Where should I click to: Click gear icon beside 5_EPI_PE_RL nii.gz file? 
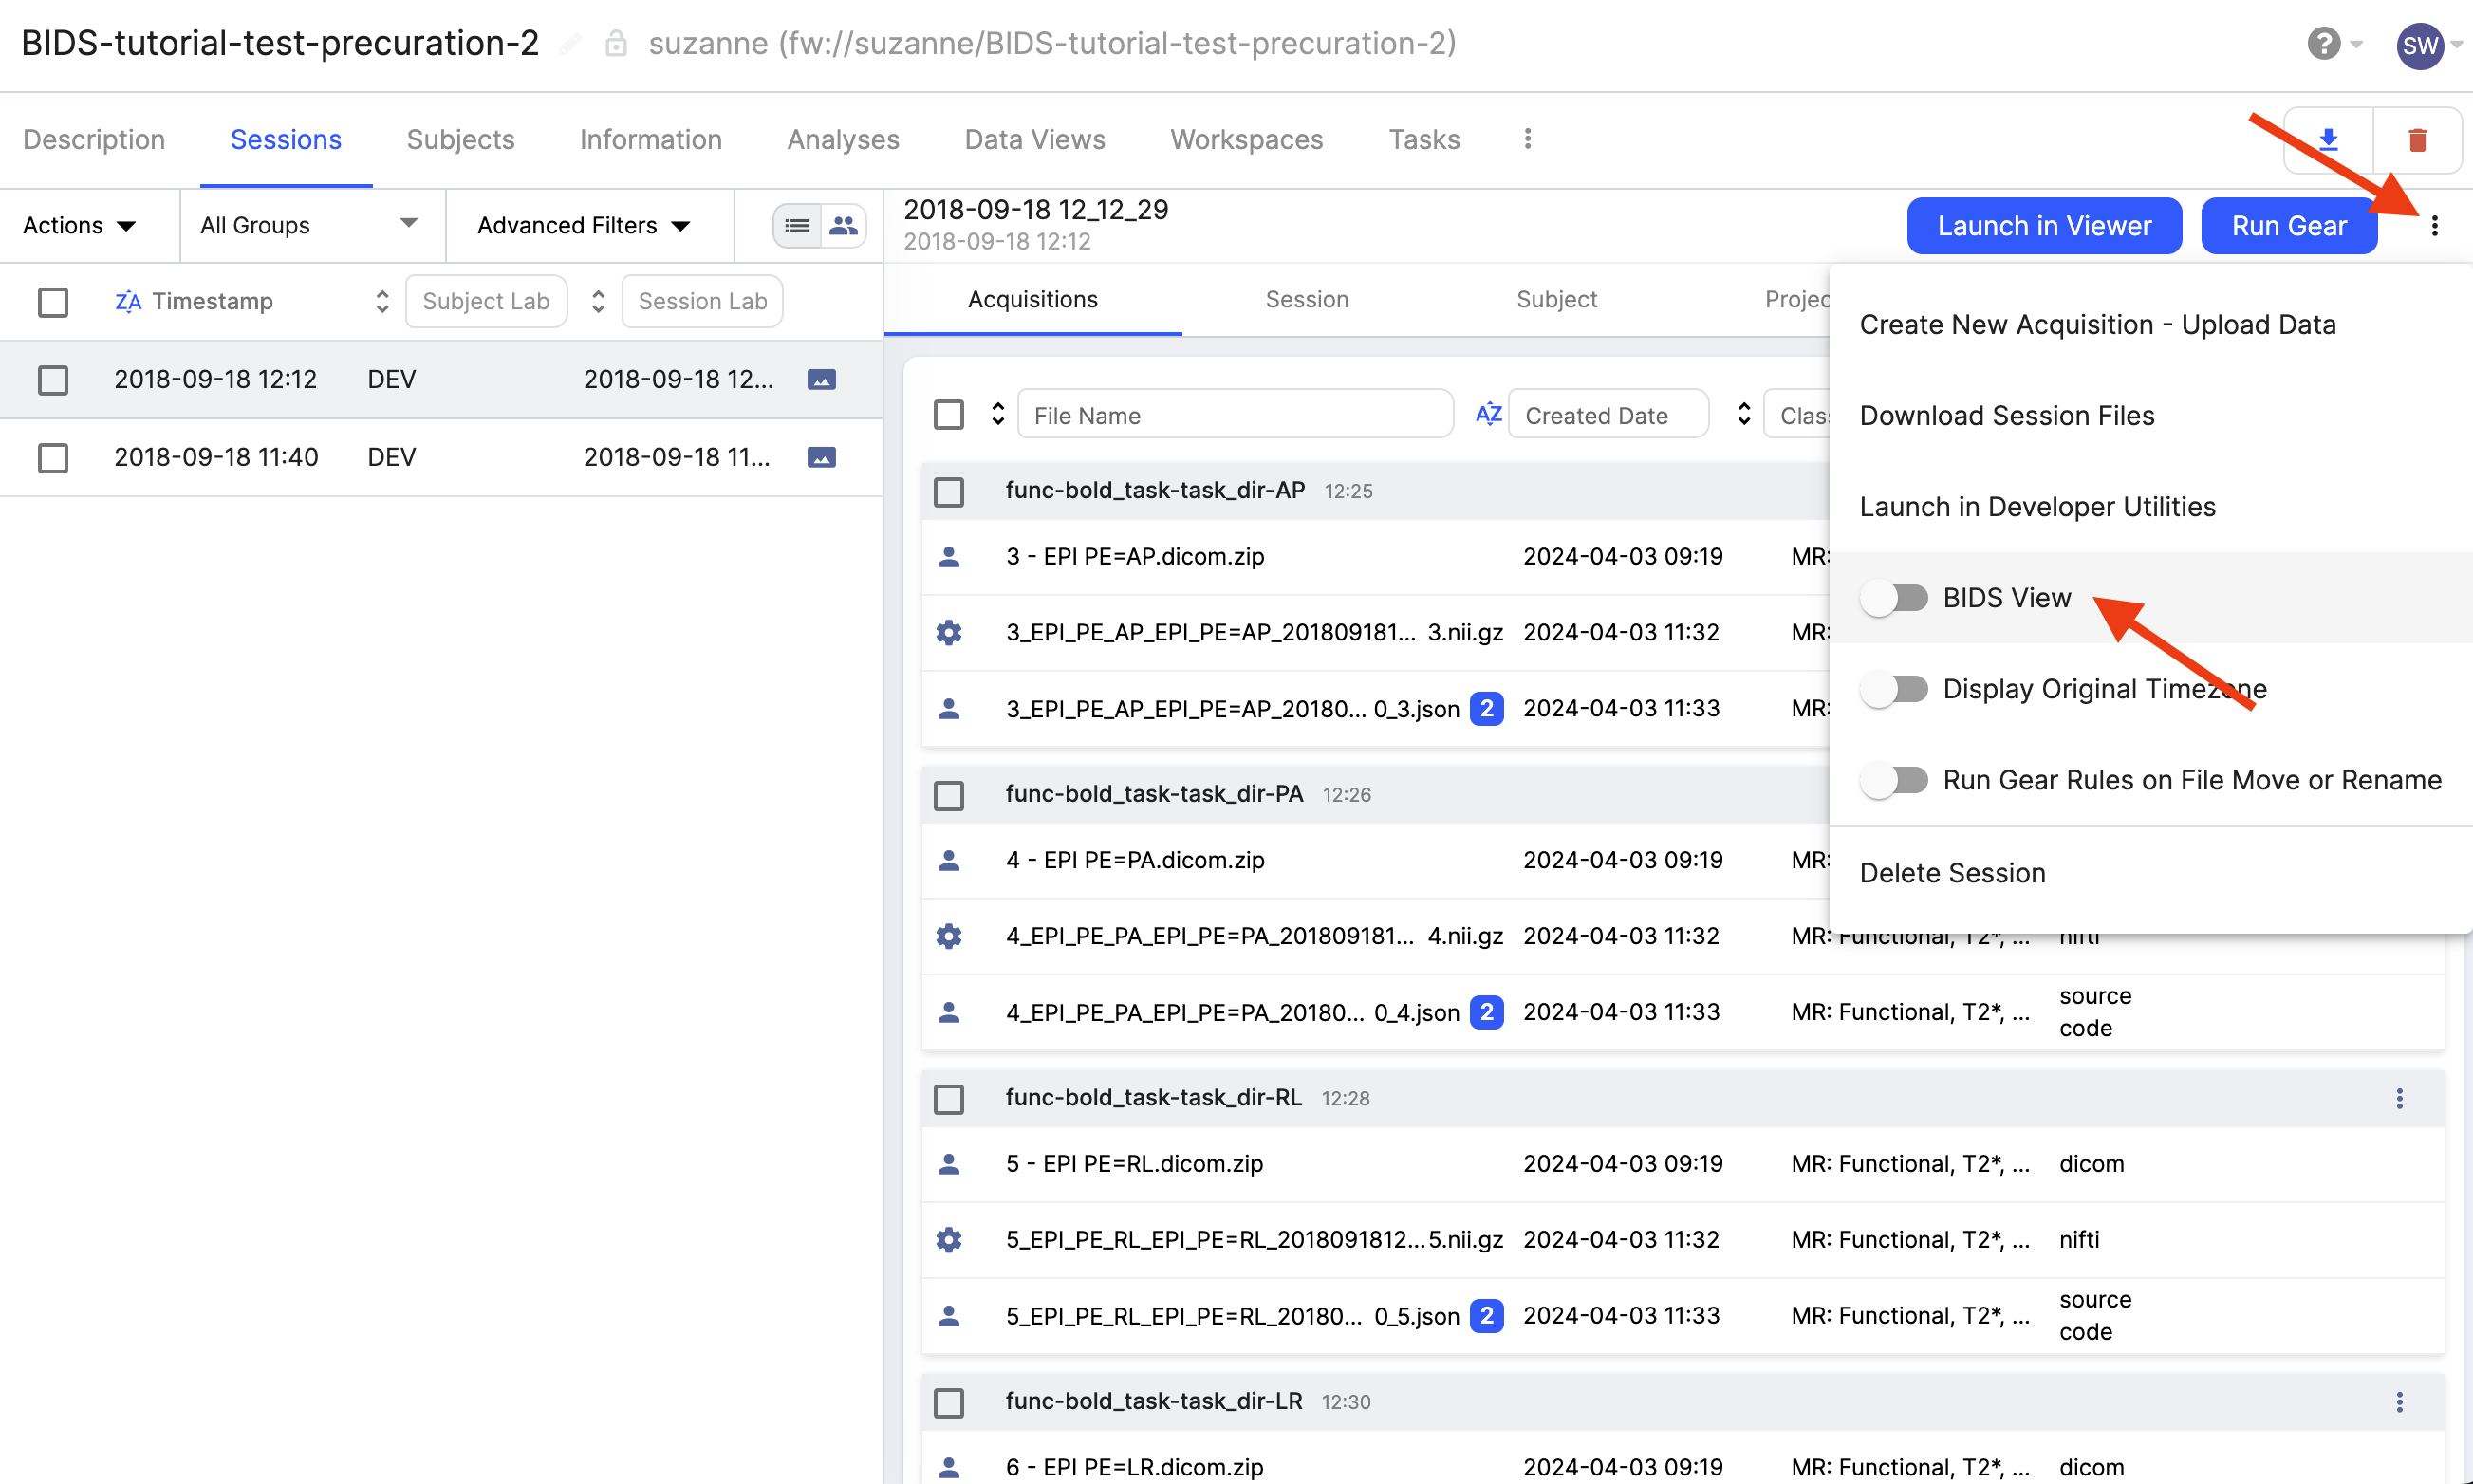pos(949,1240)
